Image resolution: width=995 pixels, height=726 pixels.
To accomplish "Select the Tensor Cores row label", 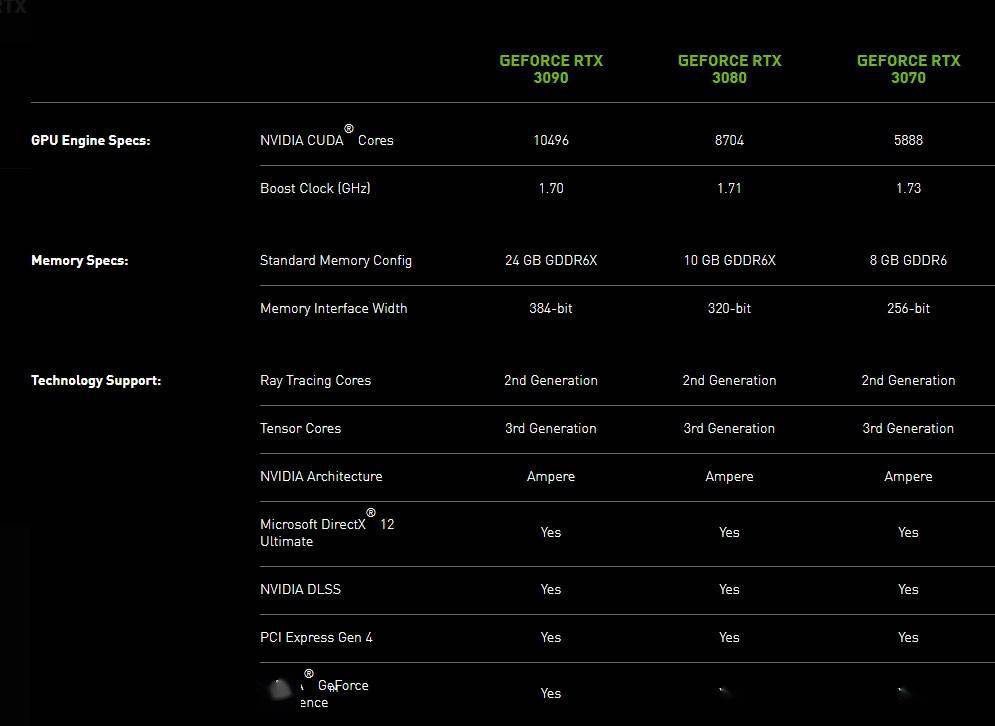I will pos(300,428).
